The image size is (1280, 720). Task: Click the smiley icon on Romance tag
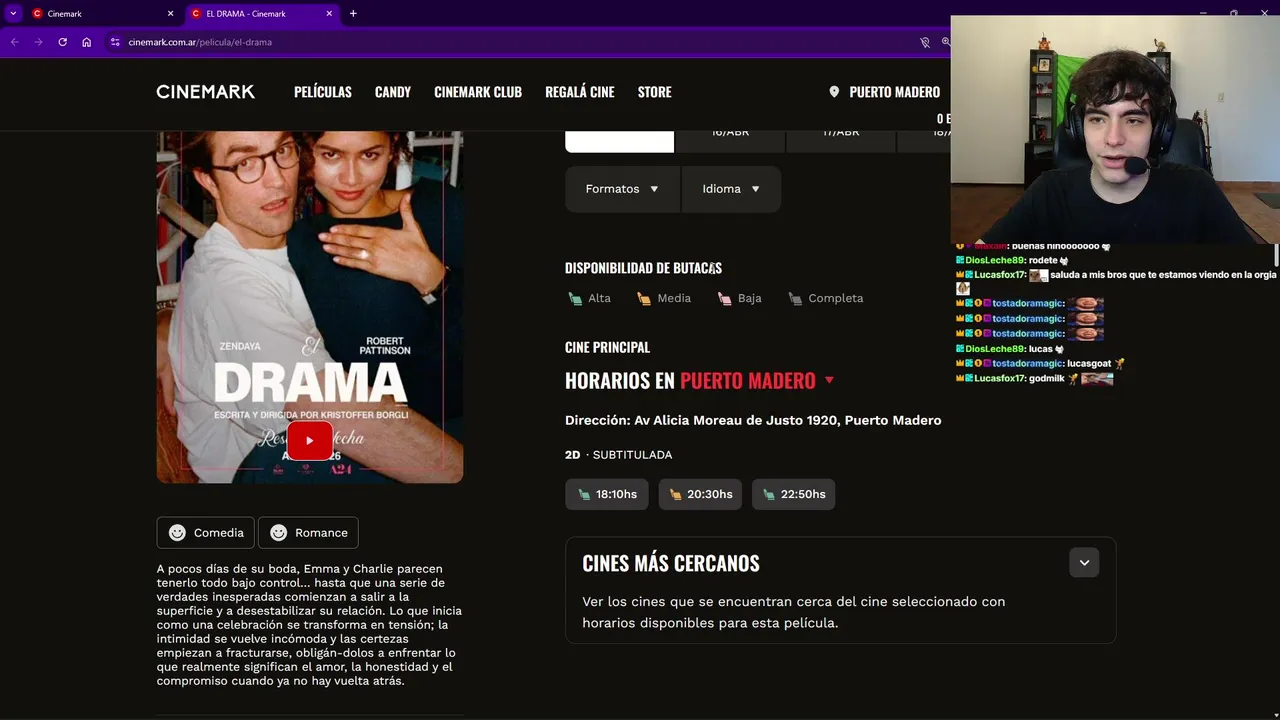pos(278,533)
